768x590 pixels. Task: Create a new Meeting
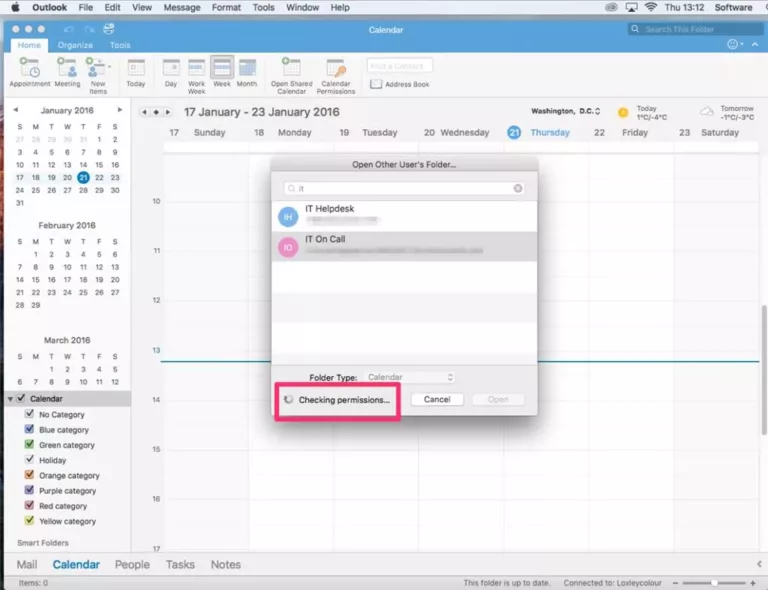tap(67, 72)
